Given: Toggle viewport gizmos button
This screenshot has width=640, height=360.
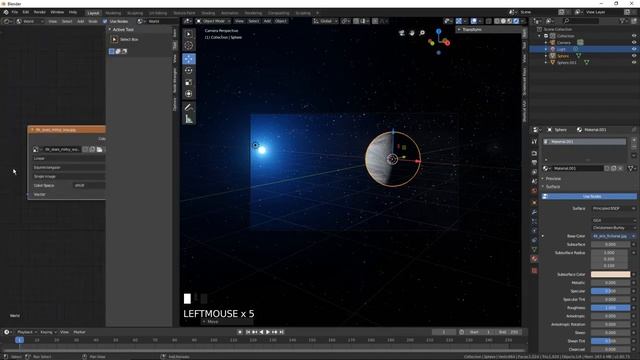Looking at the screenshot, I should point(459,21).
